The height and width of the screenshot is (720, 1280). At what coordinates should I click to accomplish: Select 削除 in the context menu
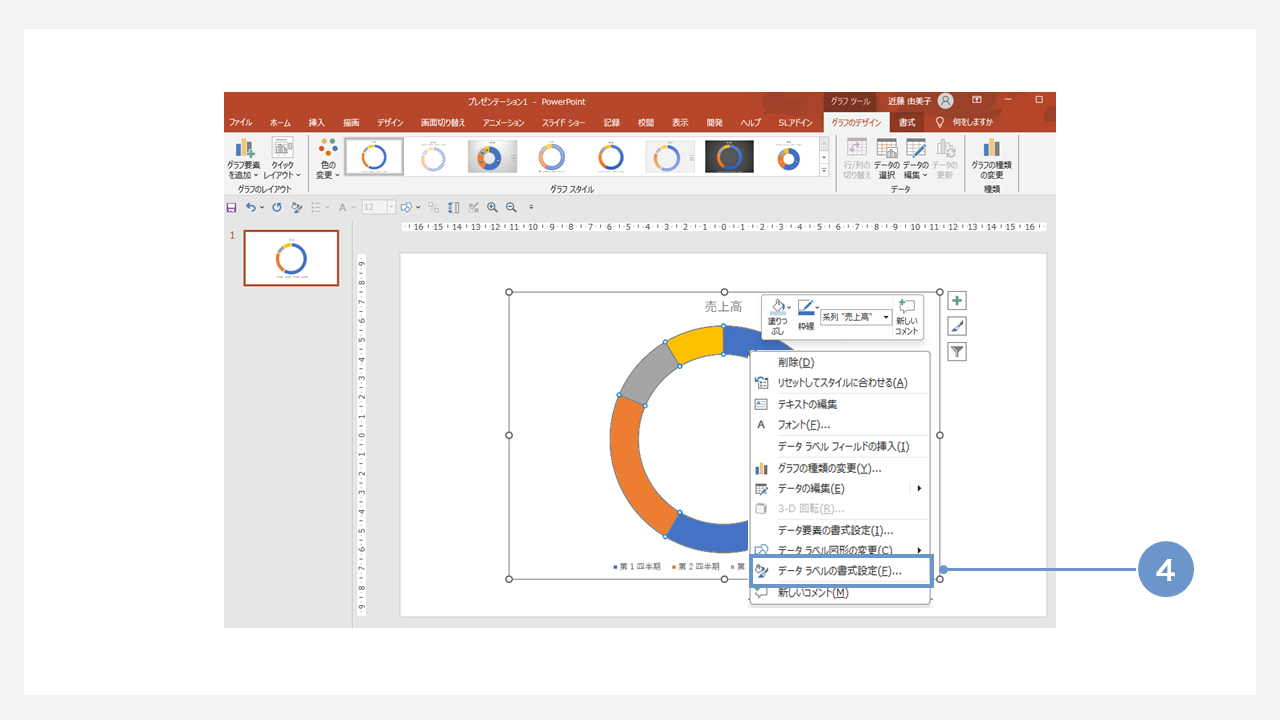[x=796, y=362]
